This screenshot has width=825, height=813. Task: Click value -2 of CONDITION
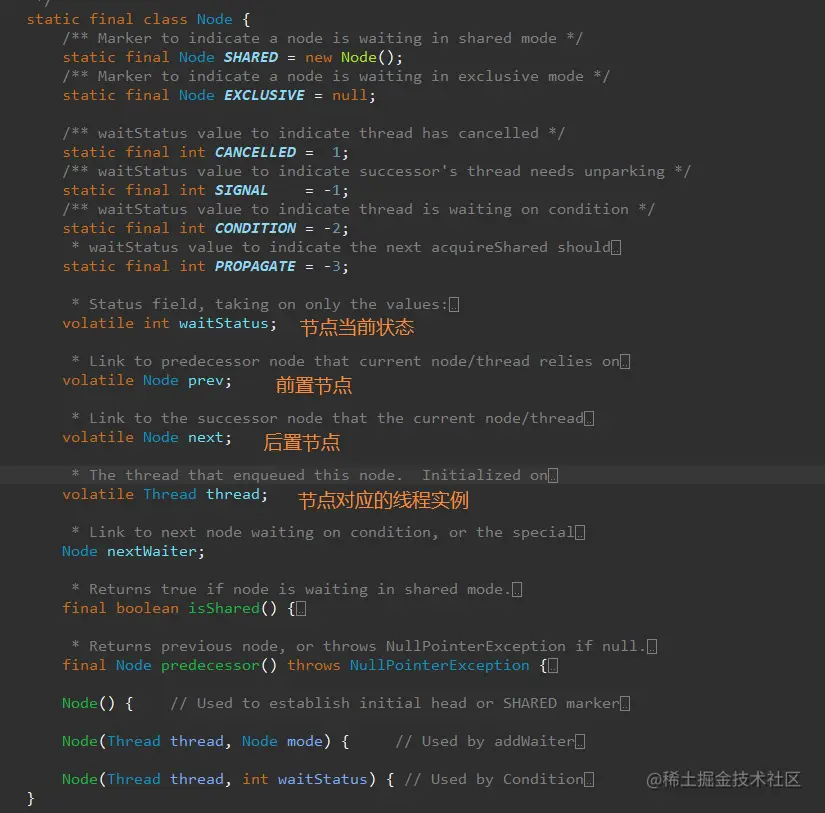point(332,228)
